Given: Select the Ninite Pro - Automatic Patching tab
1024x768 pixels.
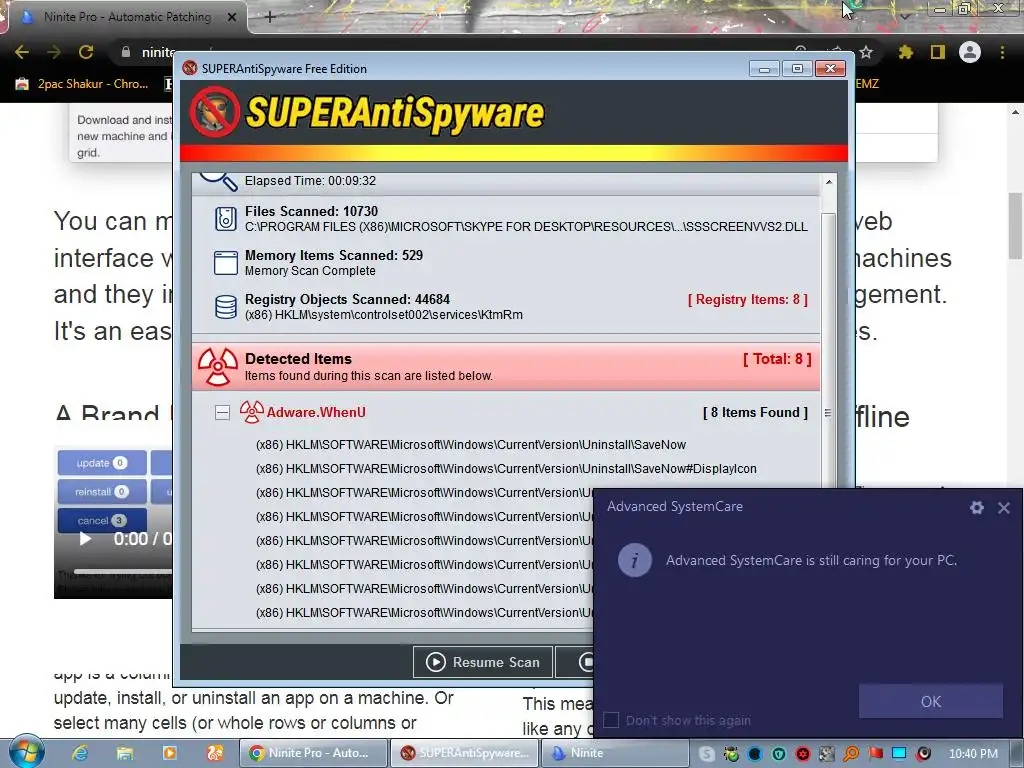Looking at the screenshot, I should [127, 17].
